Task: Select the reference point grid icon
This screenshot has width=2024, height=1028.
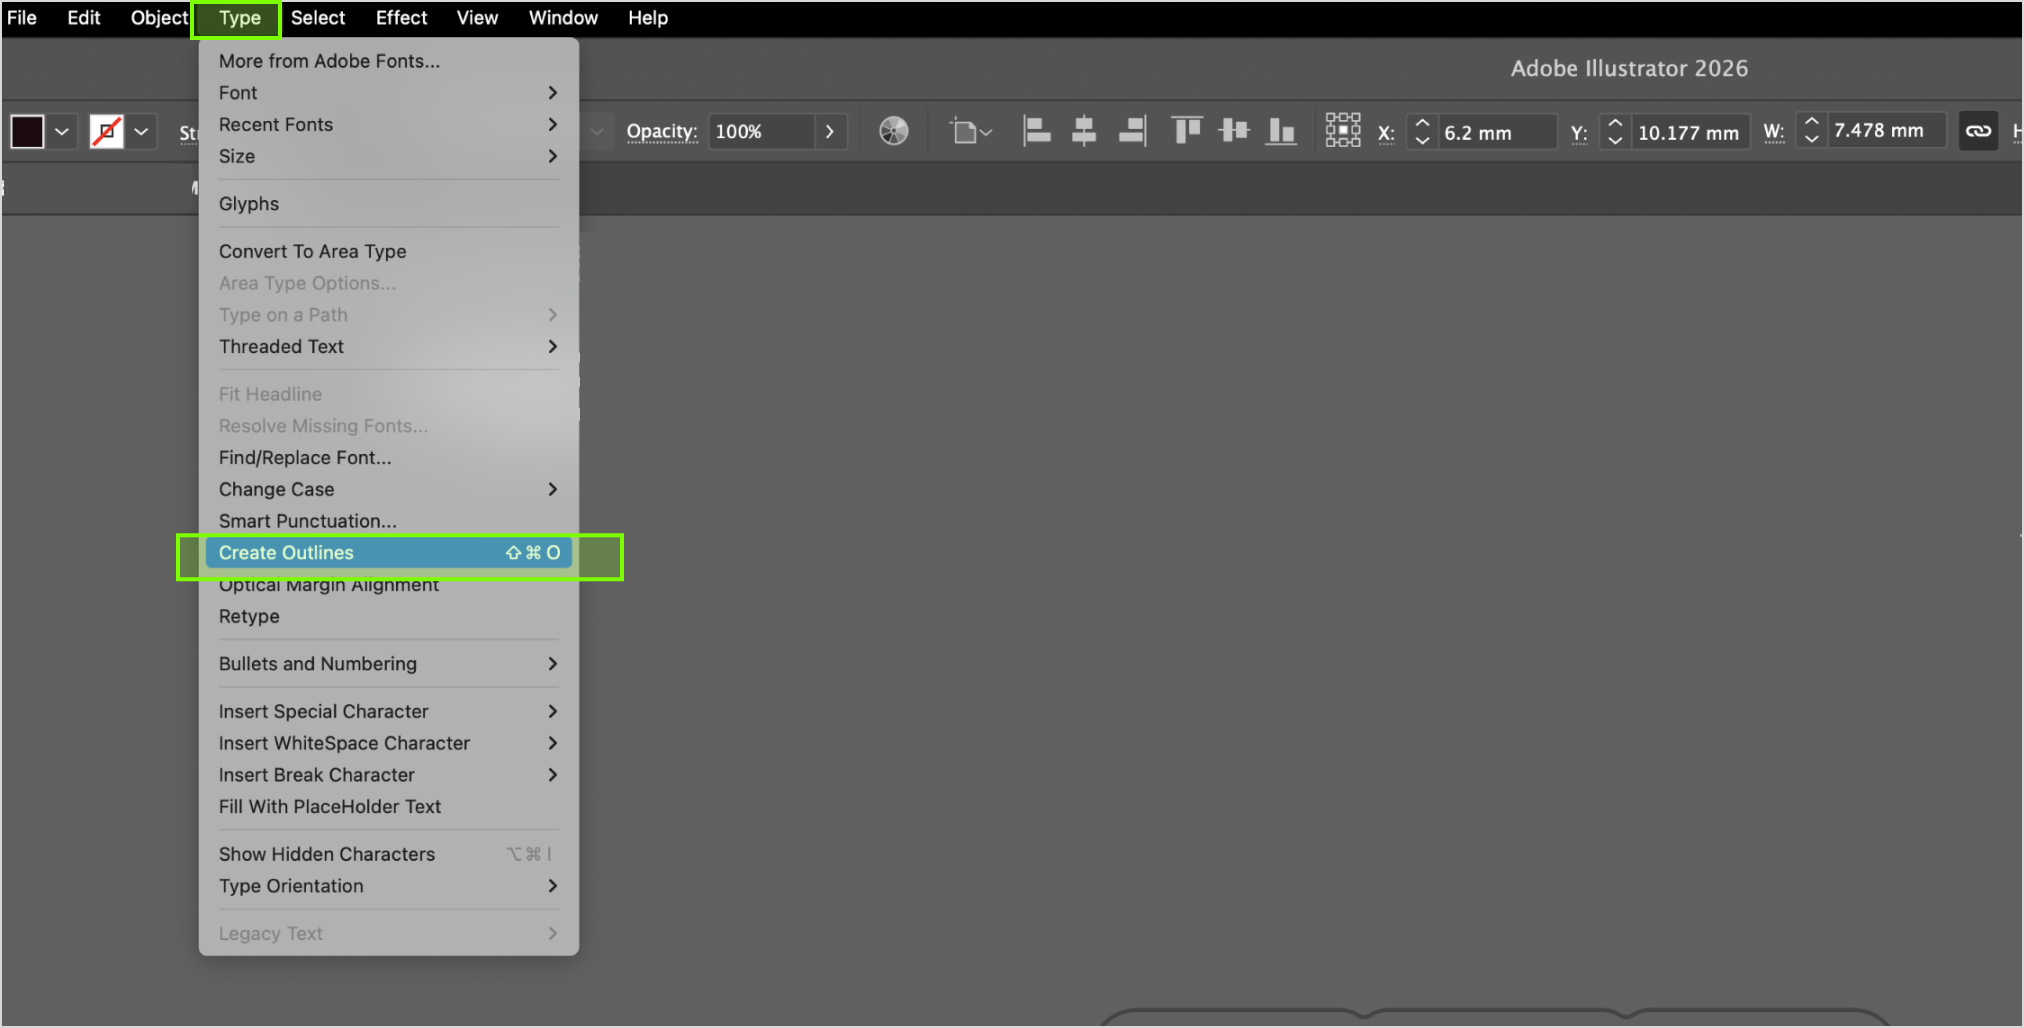Action: 1342,131
